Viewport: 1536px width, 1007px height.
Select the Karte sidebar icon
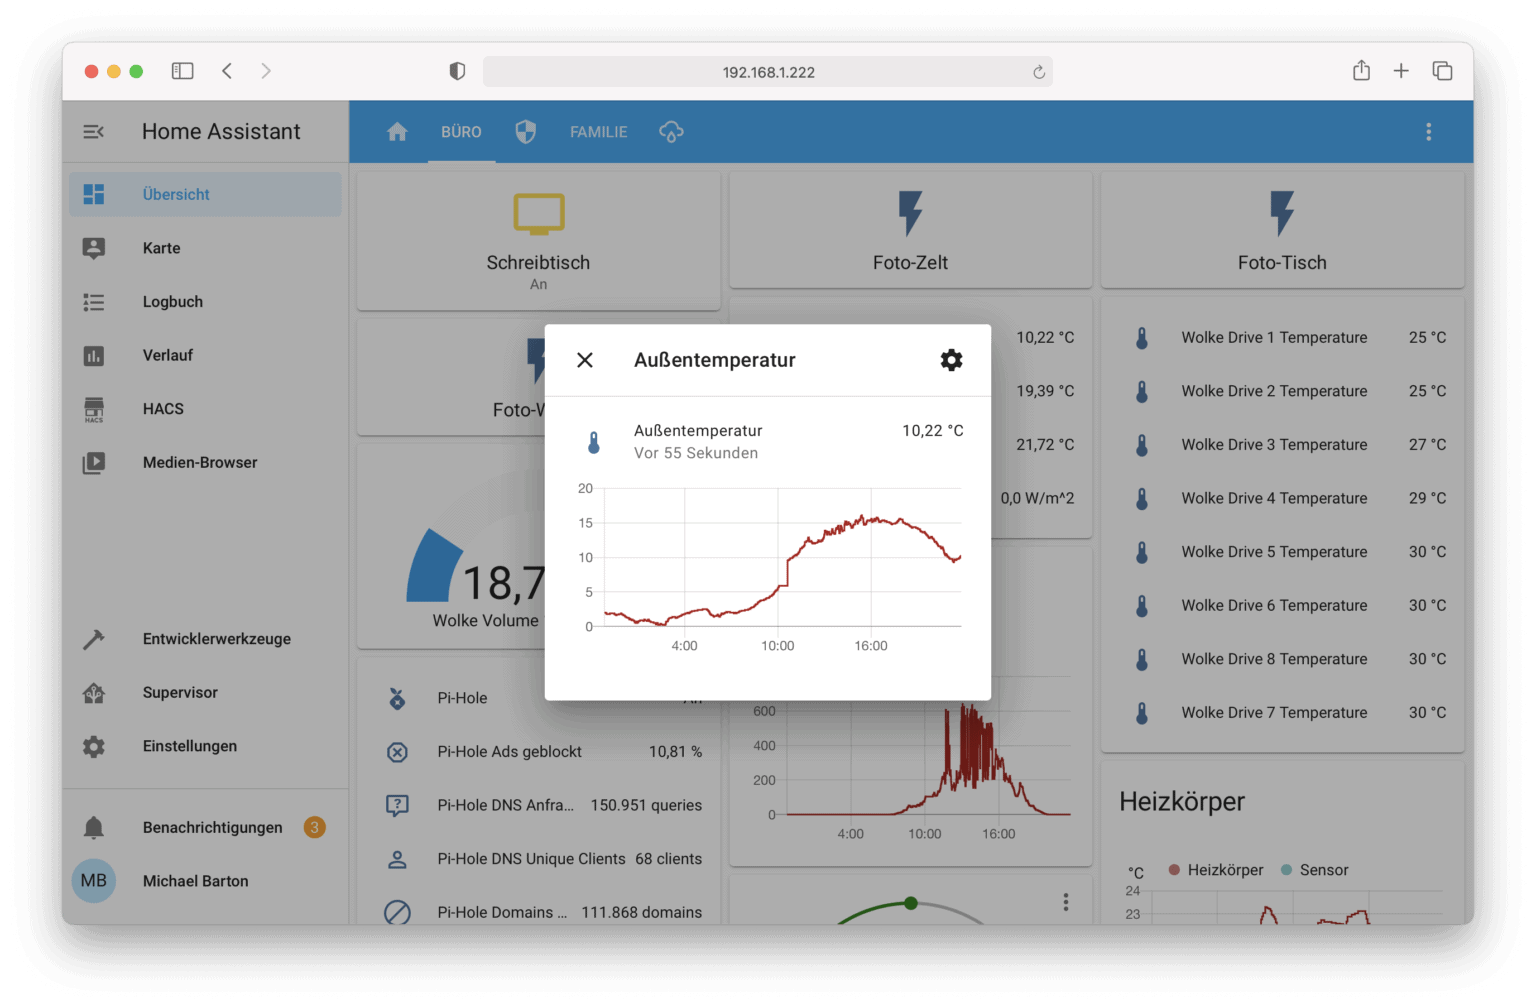coord(93,248)
